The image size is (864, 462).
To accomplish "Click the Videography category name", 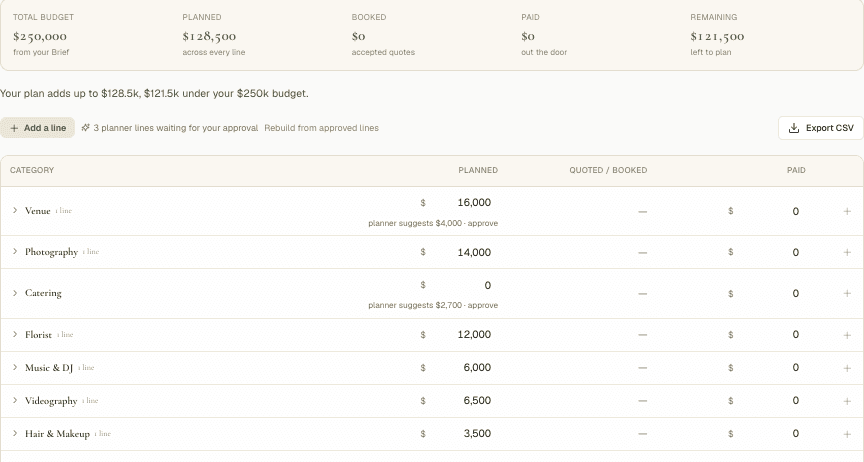I will 51,401.
